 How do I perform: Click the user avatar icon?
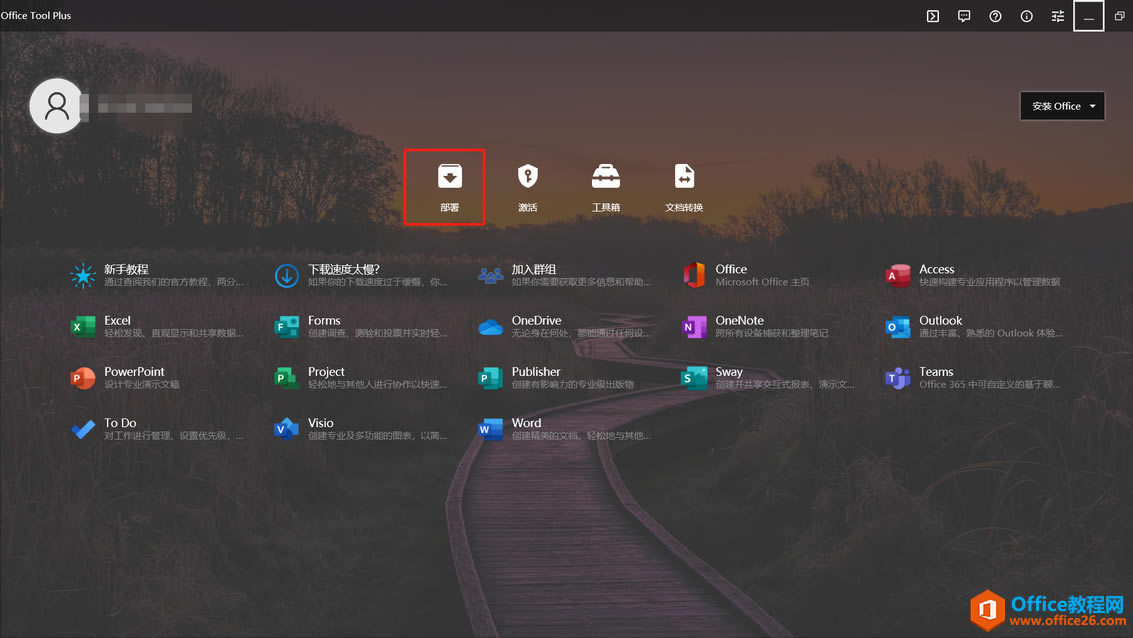[x=56, y=105]
